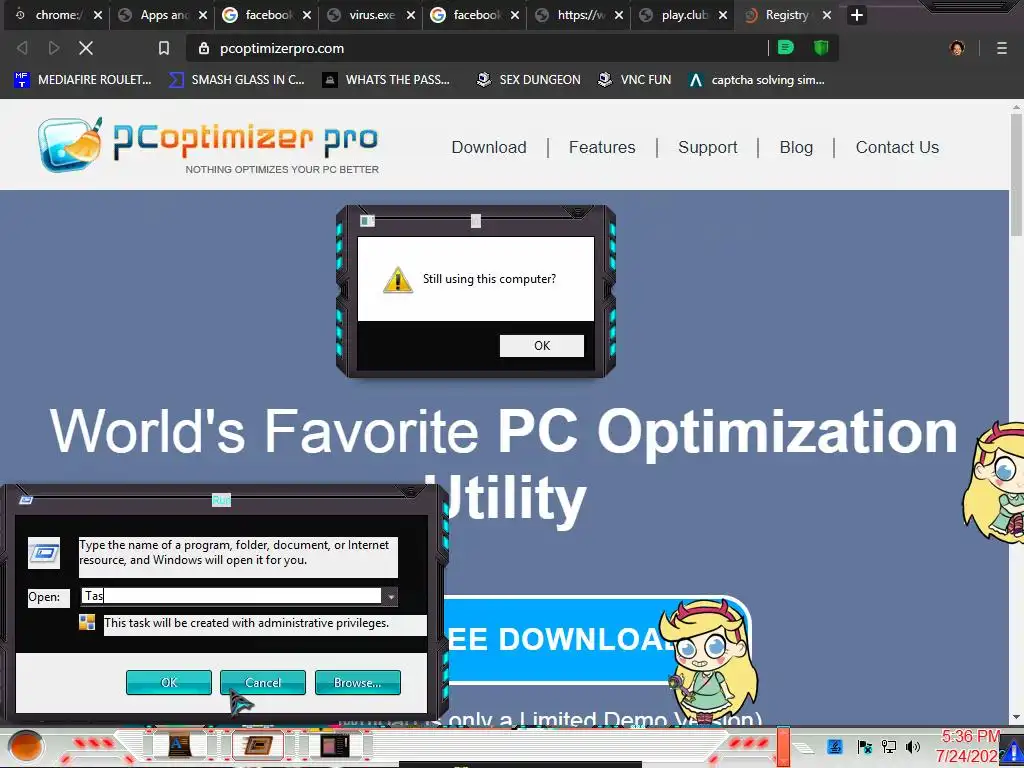Viewport: 1024px width, 768px height.
Task: Open the browser hamburger menu
Action: point(1002,48)
